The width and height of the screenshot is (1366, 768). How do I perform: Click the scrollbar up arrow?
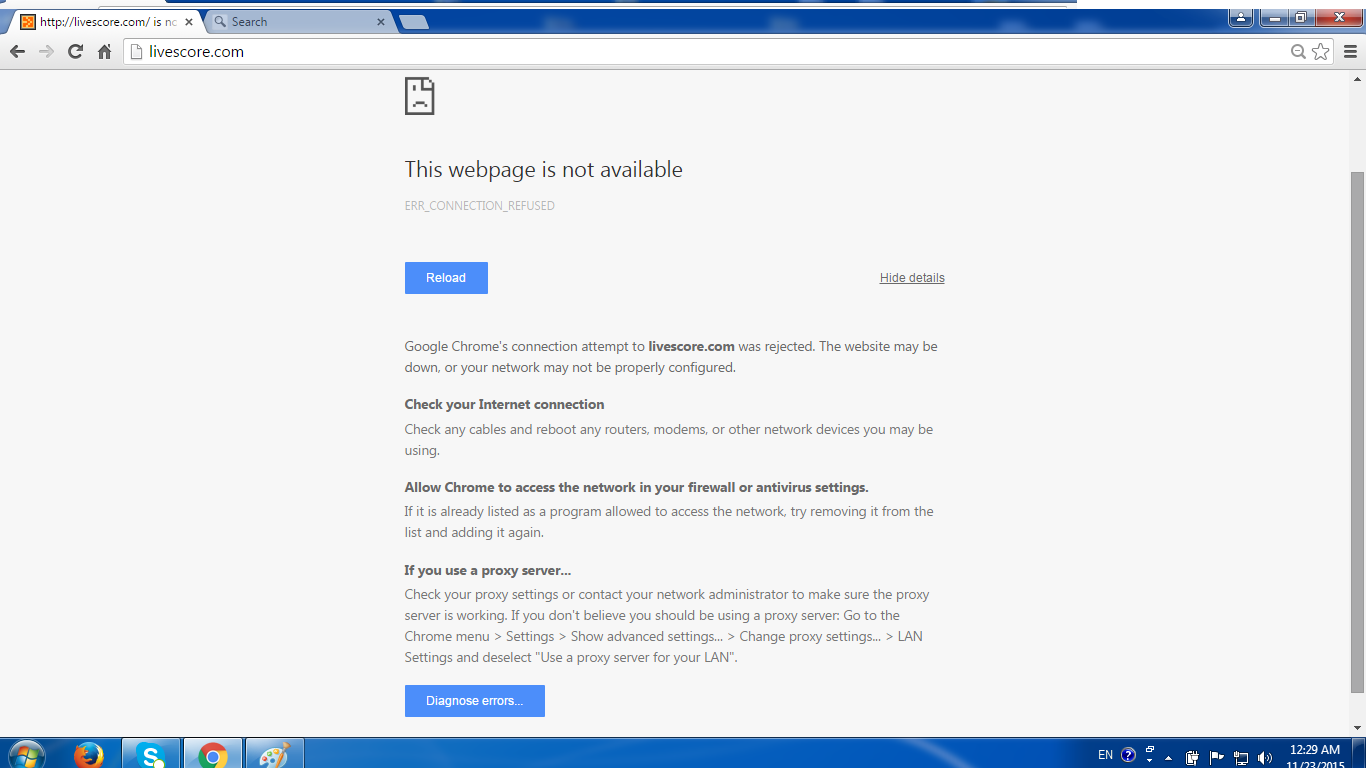pyautogui.click(x=1357, y=79)
